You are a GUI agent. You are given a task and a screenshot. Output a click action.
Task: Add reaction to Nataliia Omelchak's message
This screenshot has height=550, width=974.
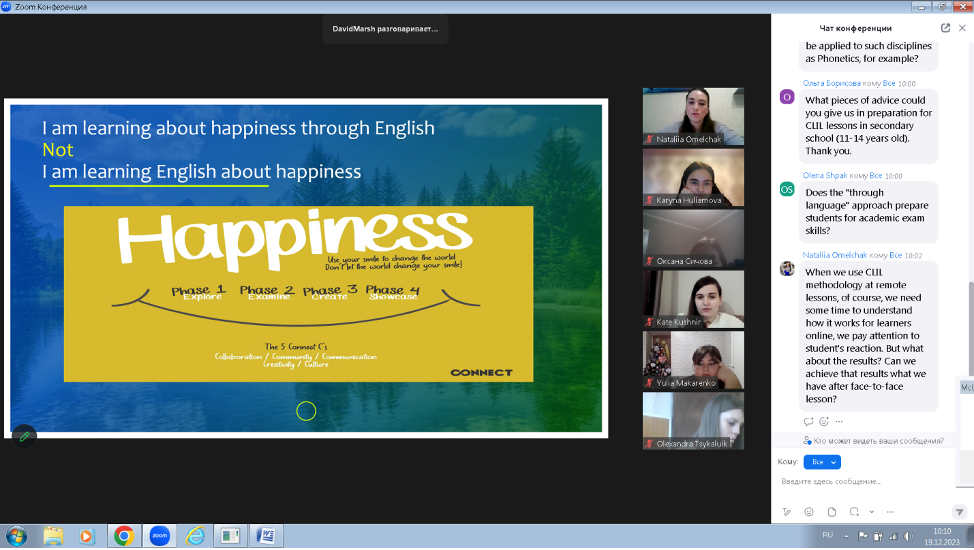(824, 421)
